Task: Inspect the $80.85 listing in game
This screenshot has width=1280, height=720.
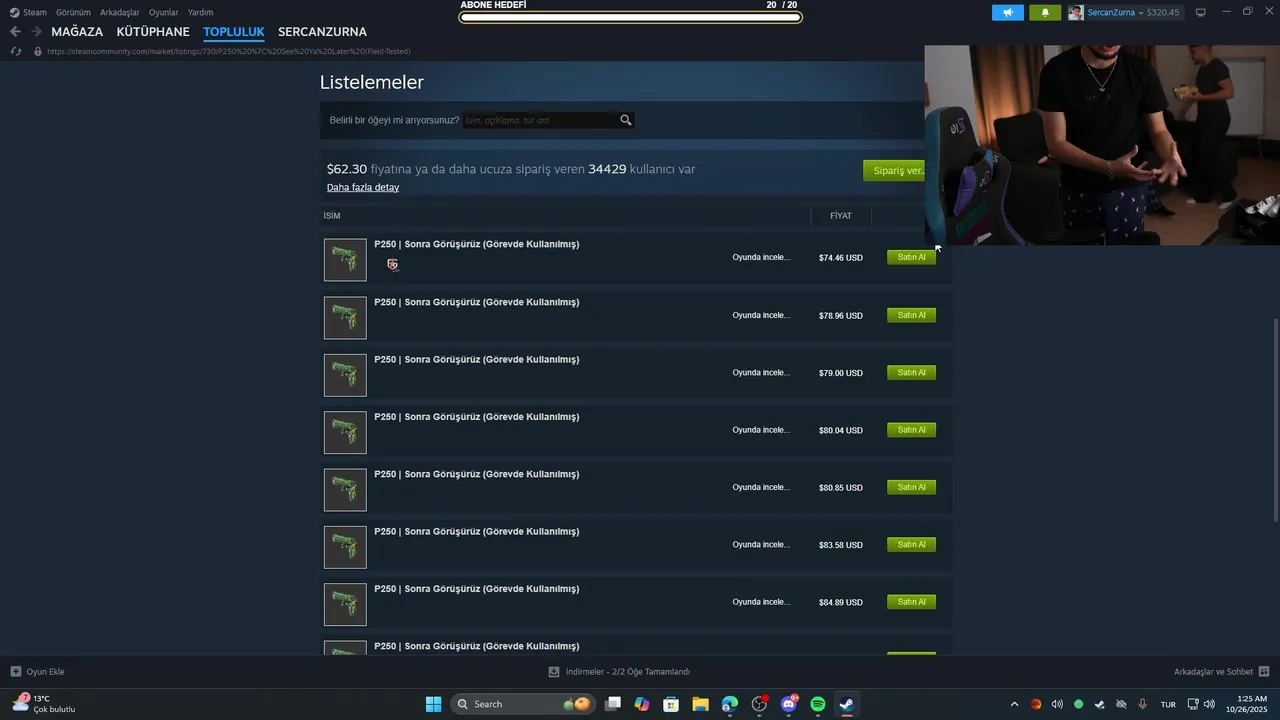Action: coord(761,487)
